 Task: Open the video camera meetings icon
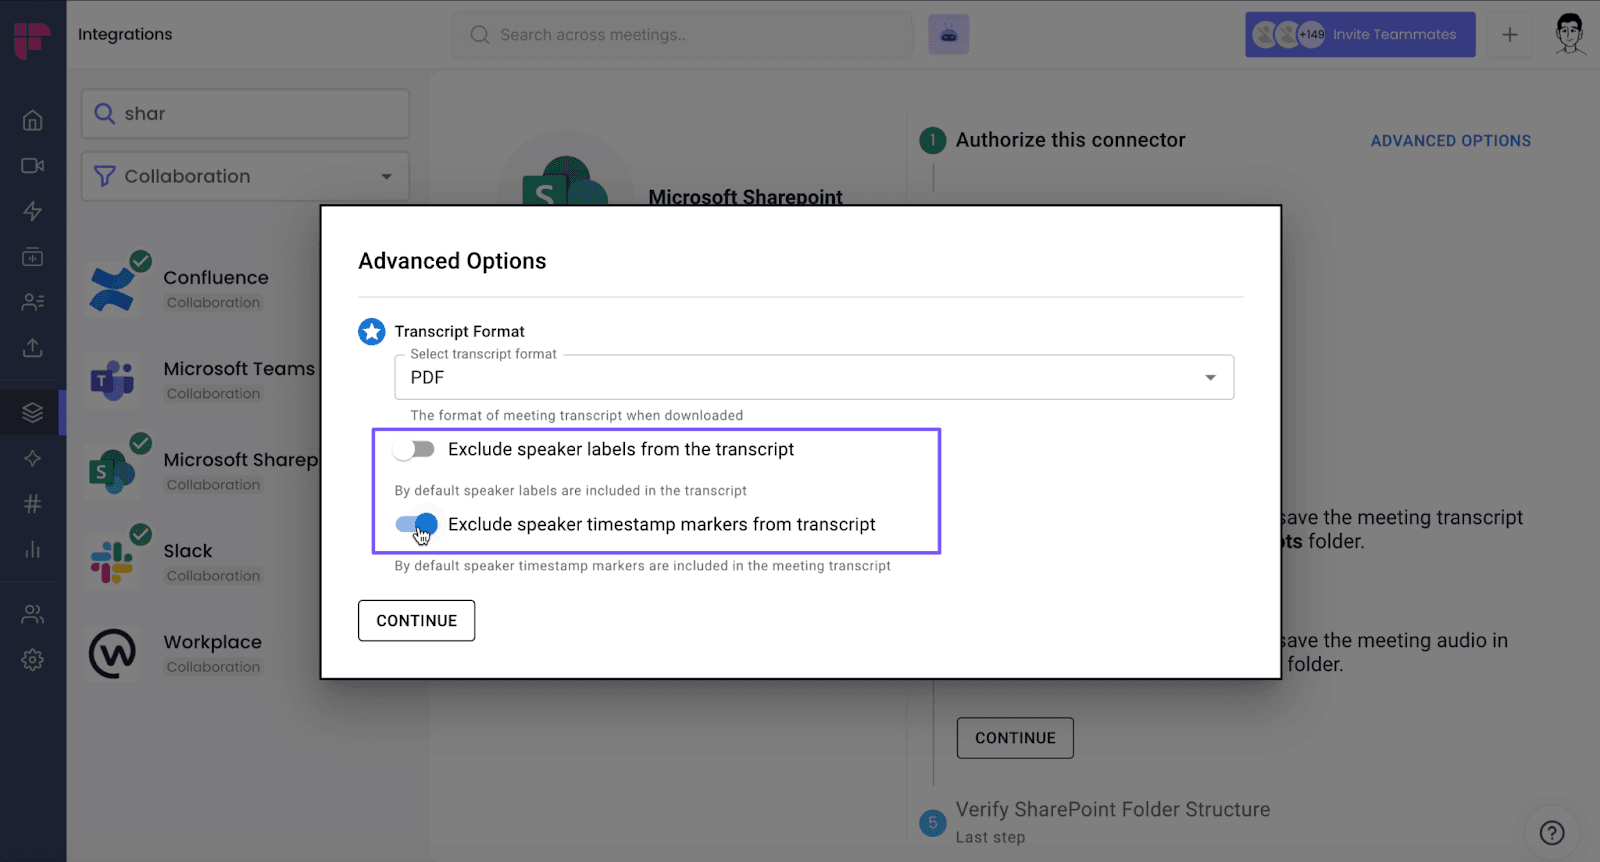[x=33, y=166]
